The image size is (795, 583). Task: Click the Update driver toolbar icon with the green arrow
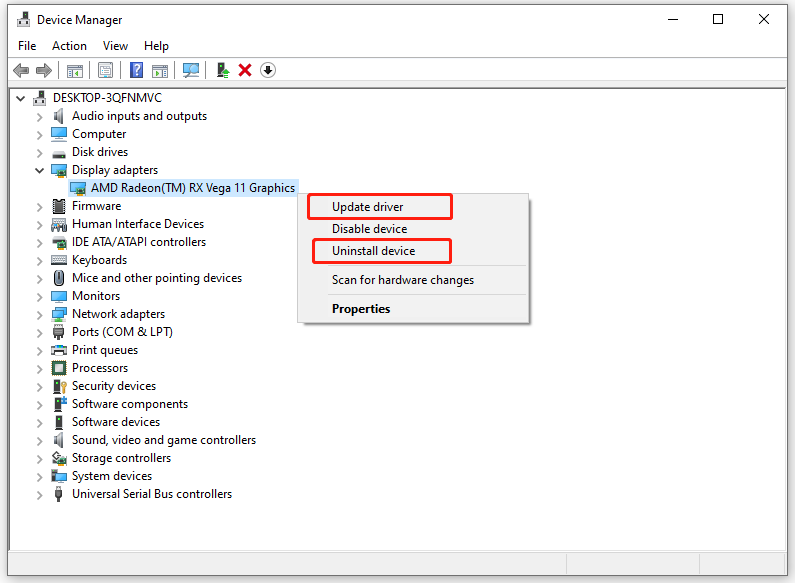tap(223, 70)
